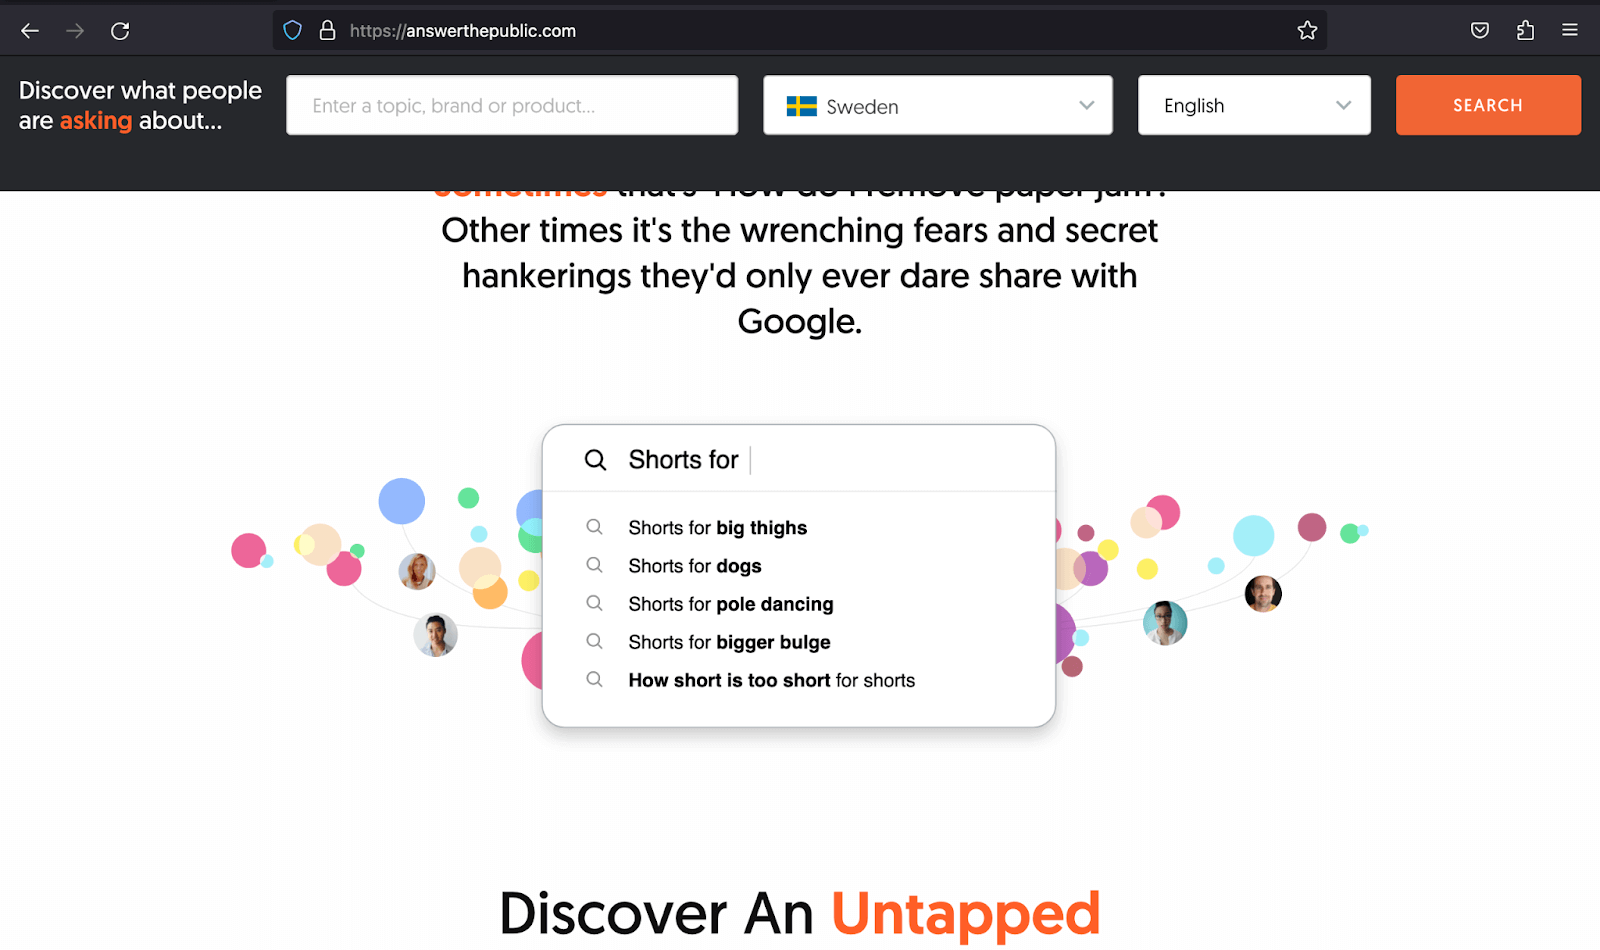Image resolution: width=1600 pixels, height=950 pixels.
Task: Select 'How short is too short for shorts'
Action: 772,680
